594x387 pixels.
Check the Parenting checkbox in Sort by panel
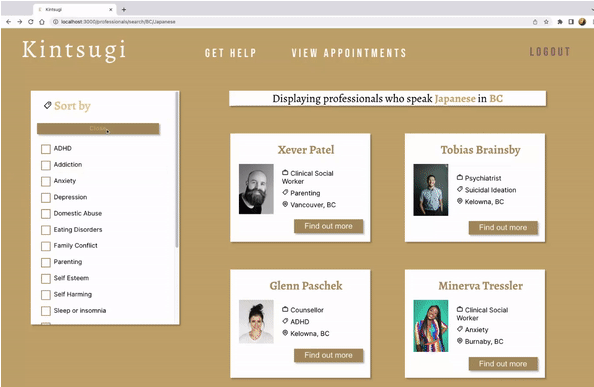point(46,262)
